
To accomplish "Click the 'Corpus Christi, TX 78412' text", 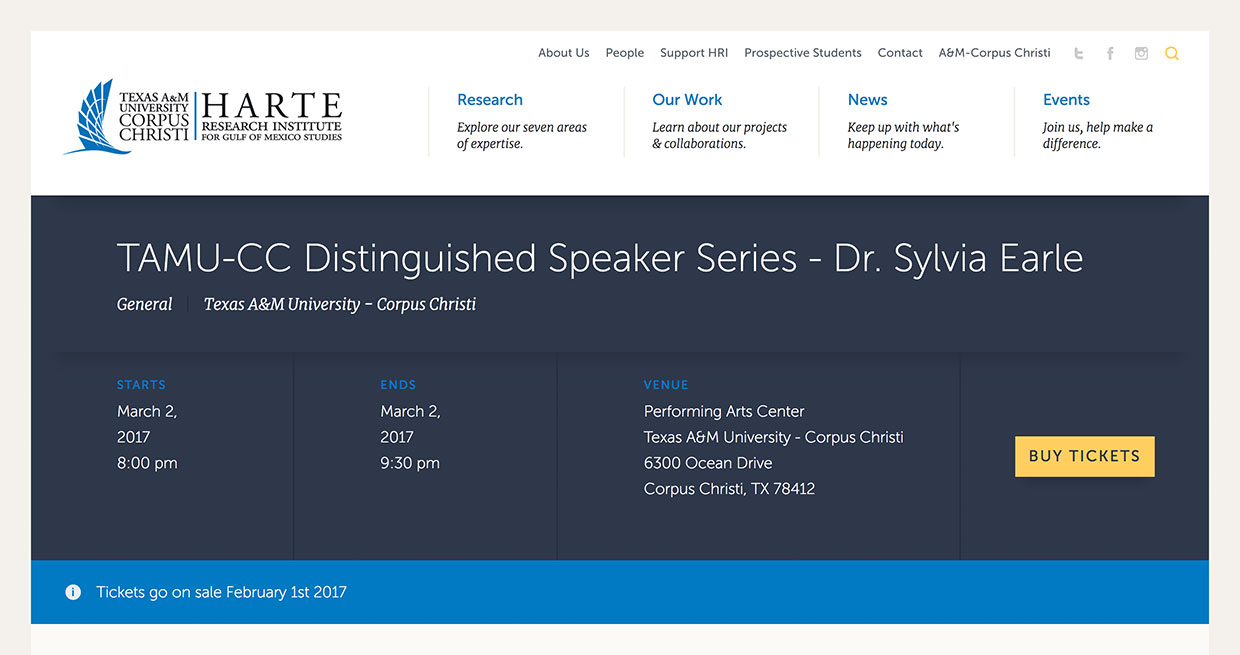I will point(729,489).
